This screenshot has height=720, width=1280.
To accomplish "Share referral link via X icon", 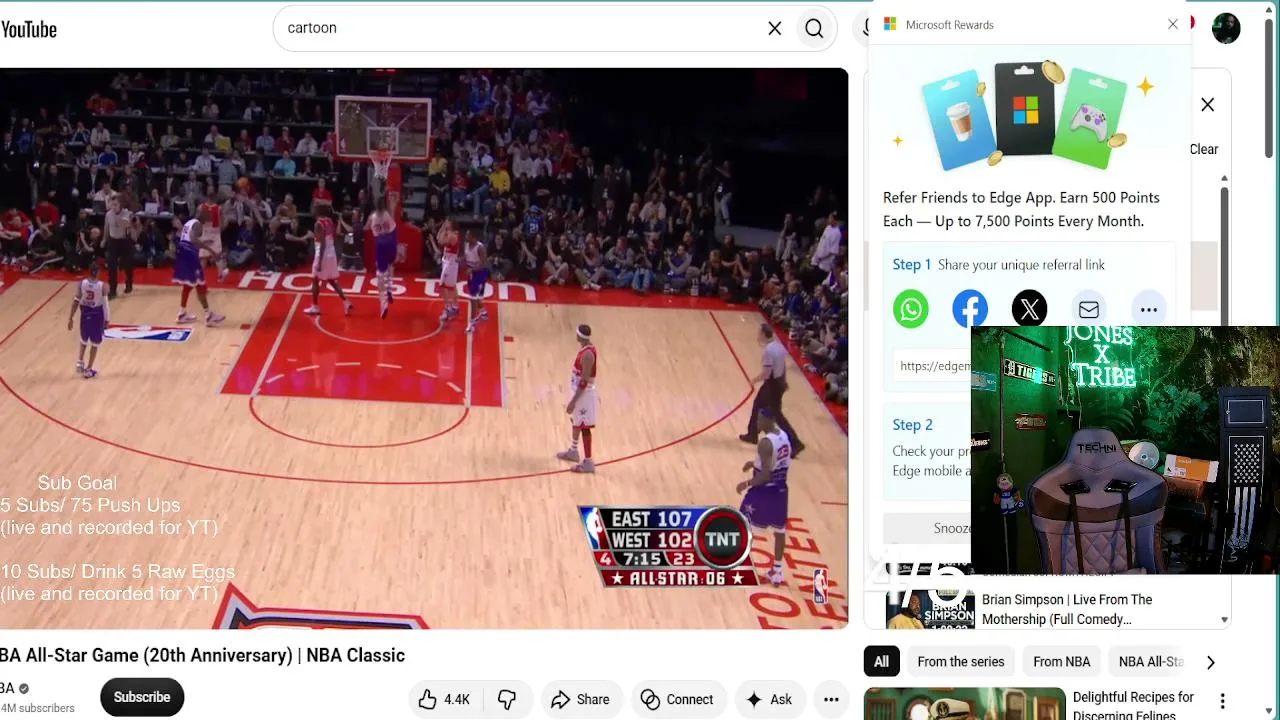I will pos(1029,310).
